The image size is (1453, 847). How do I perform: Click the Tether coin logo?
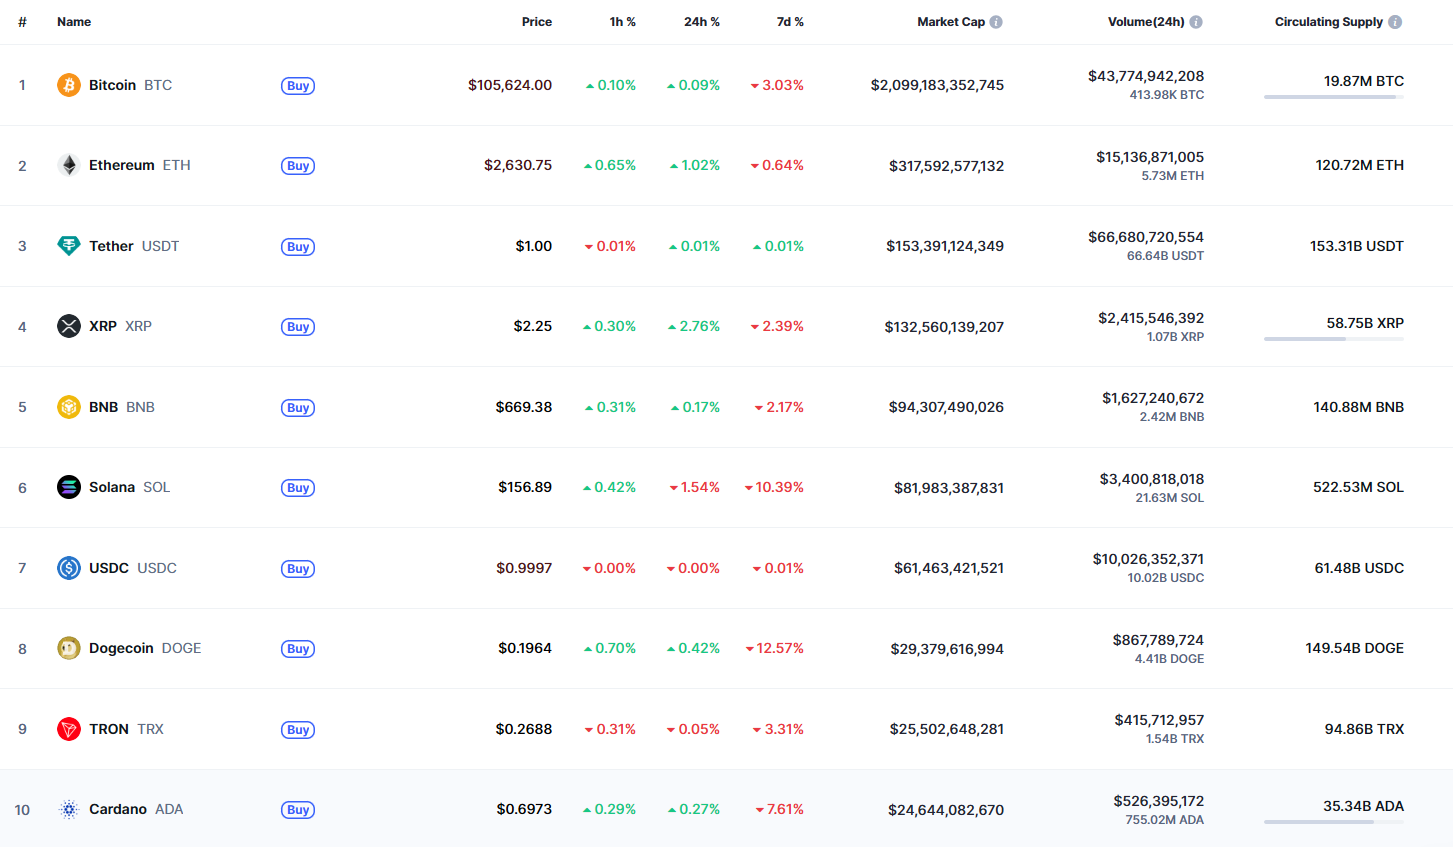68,246
